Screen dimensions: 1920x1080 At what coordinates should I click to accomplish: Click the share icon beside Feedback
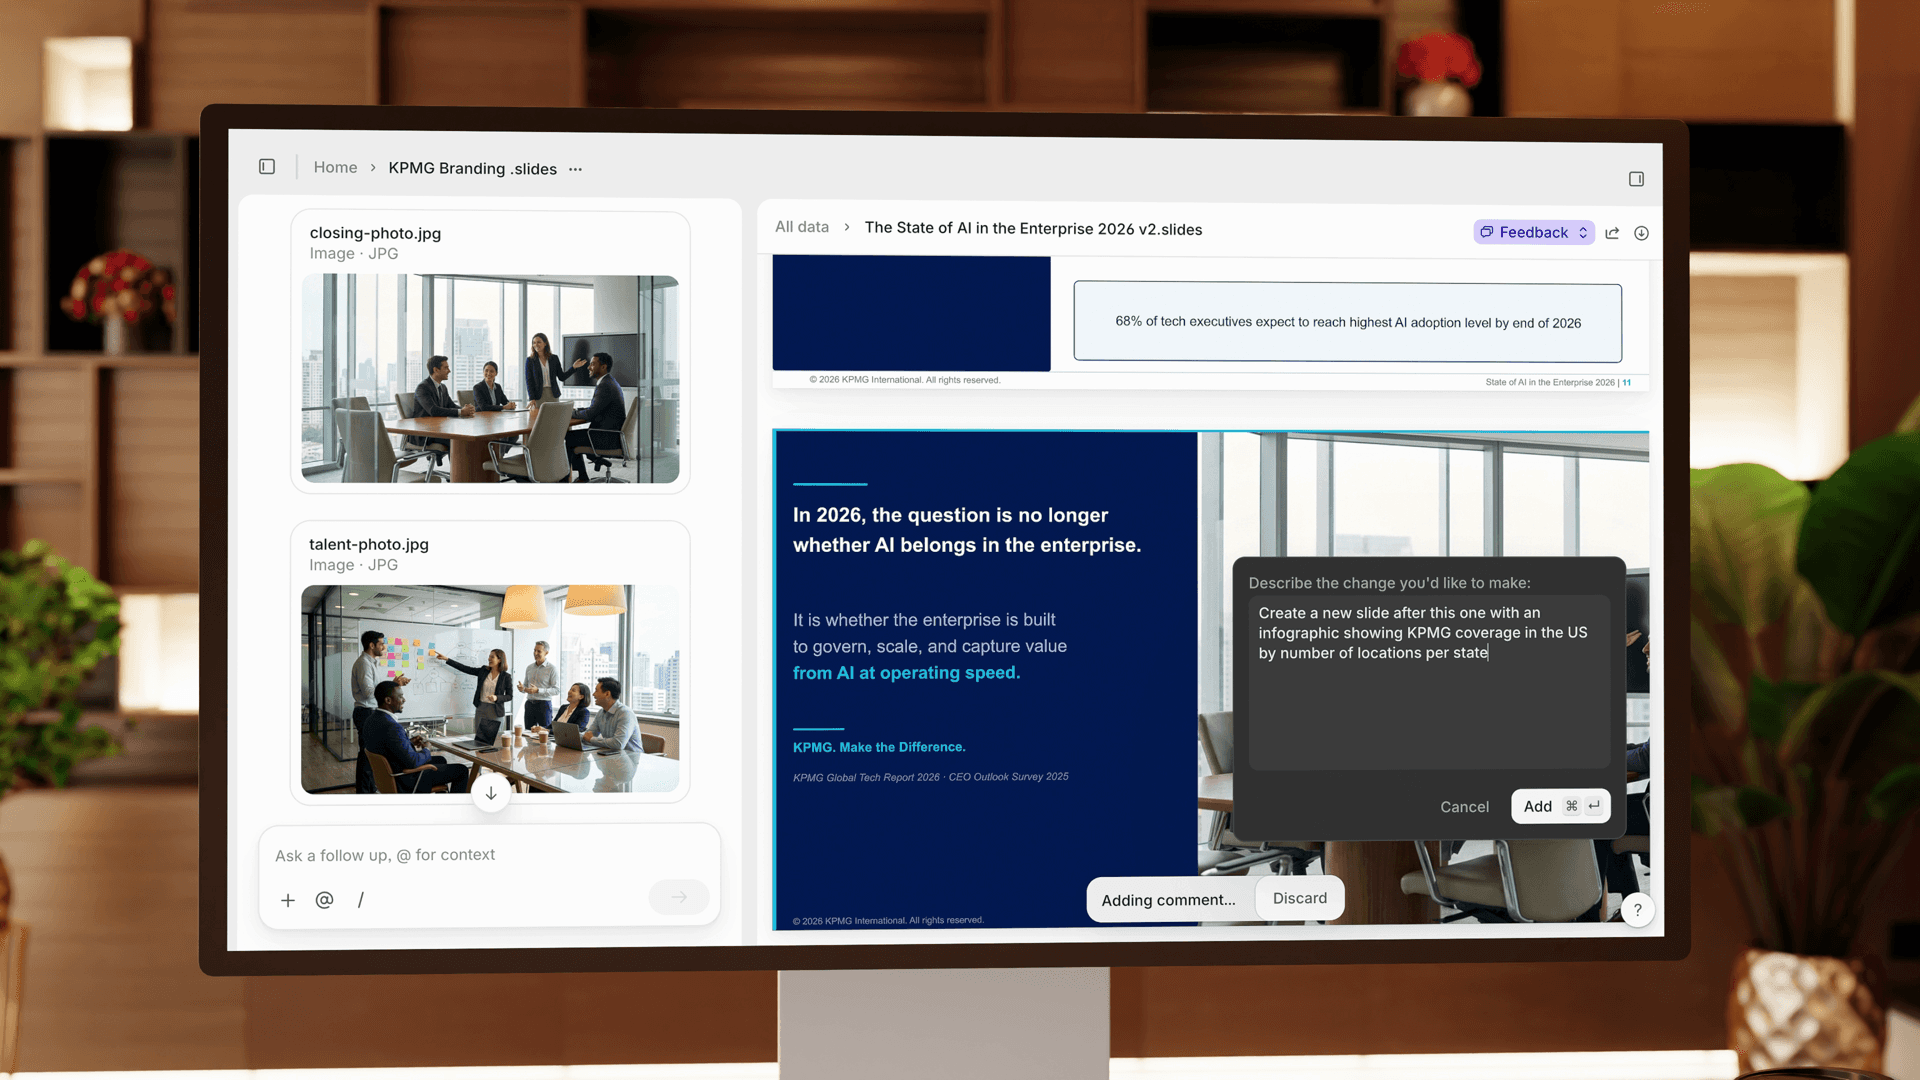pos(1612,233)
